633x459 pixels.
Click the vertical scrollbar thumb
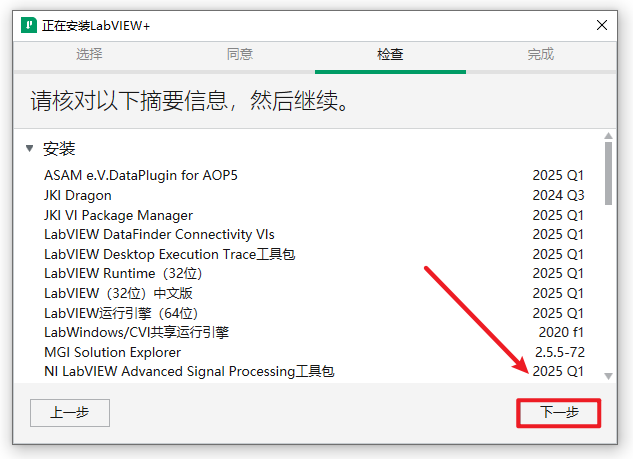[608, 172]
